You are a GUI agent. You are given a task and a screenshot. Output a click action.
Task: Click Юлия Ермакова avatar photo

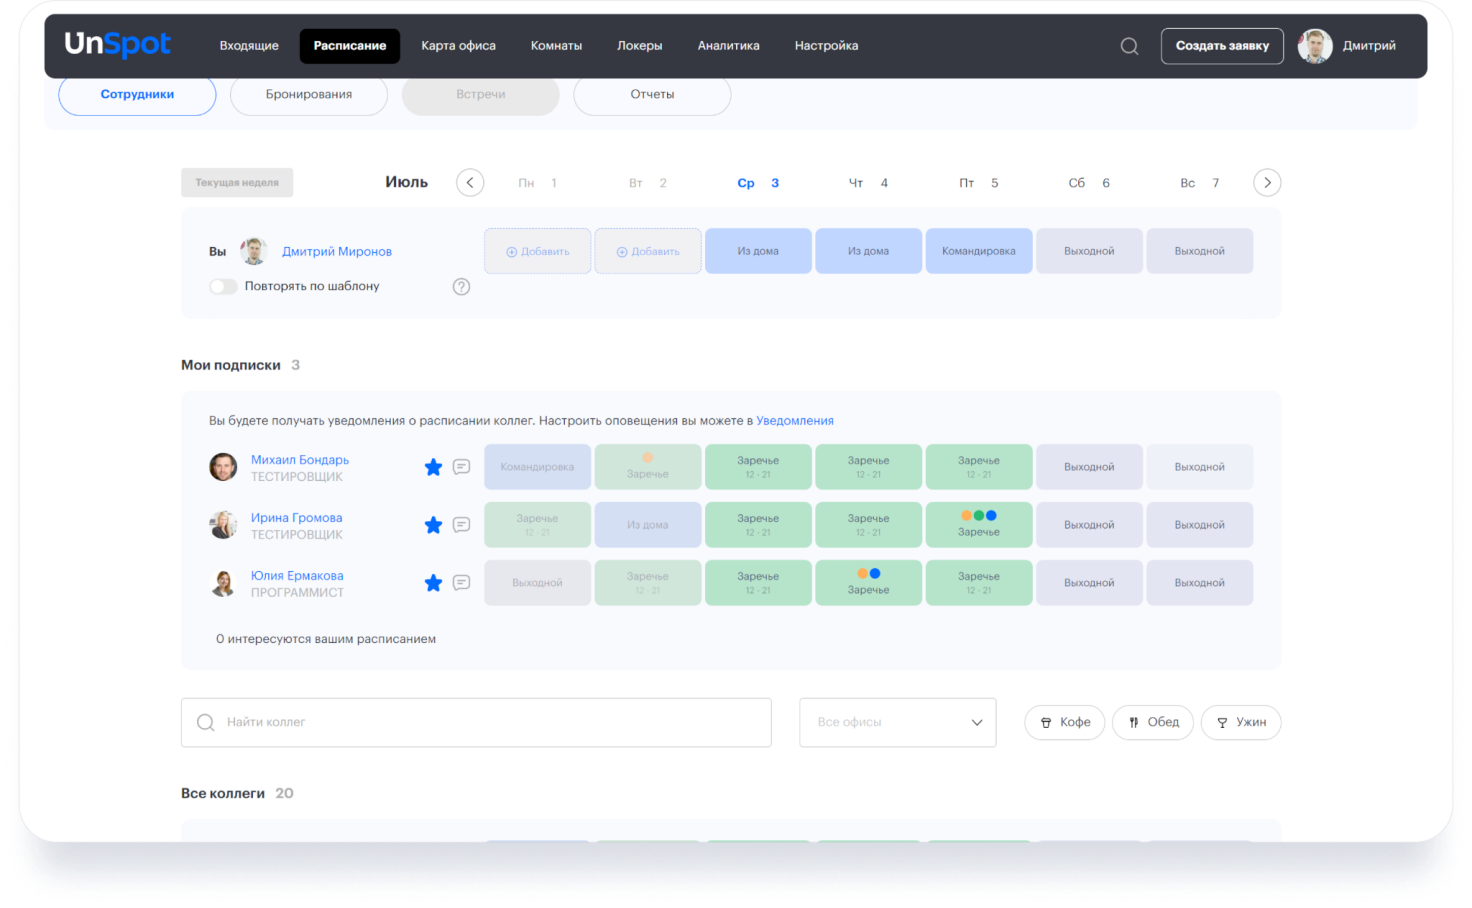[x=223, y=583]
